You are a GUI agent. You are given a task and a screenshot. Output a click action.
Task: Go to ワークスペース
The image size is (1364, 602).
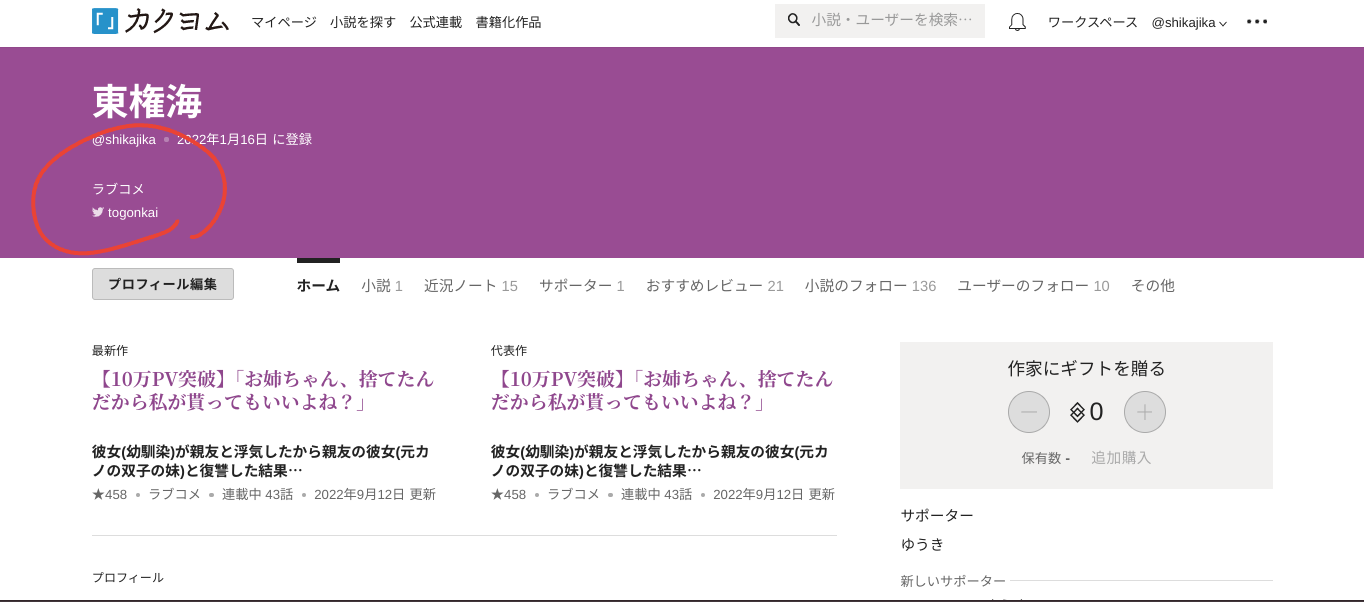point(1092,22)
